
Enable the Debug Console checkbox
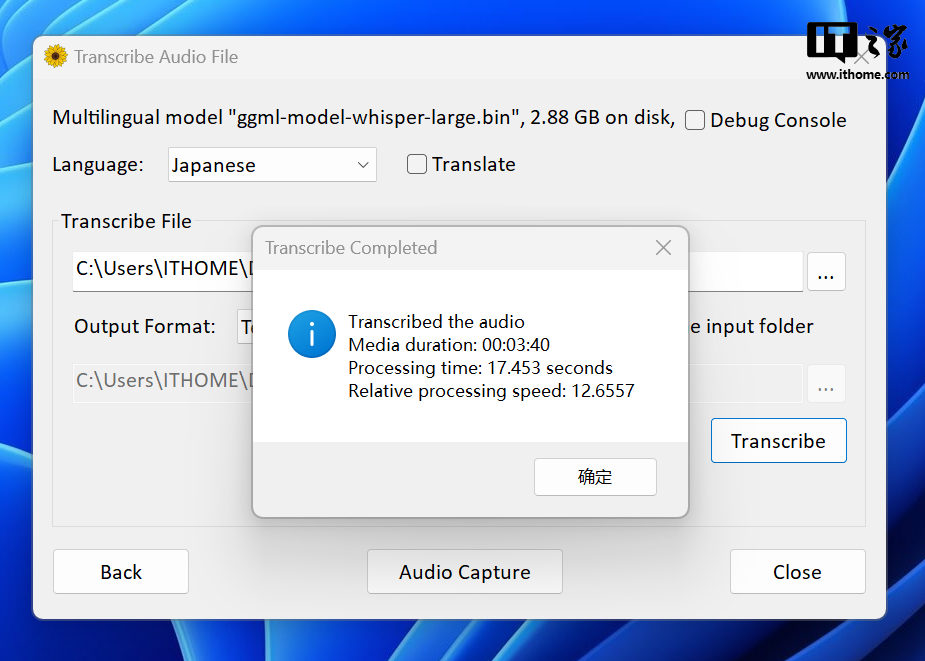pyautogui.click(x=695, y=120)
